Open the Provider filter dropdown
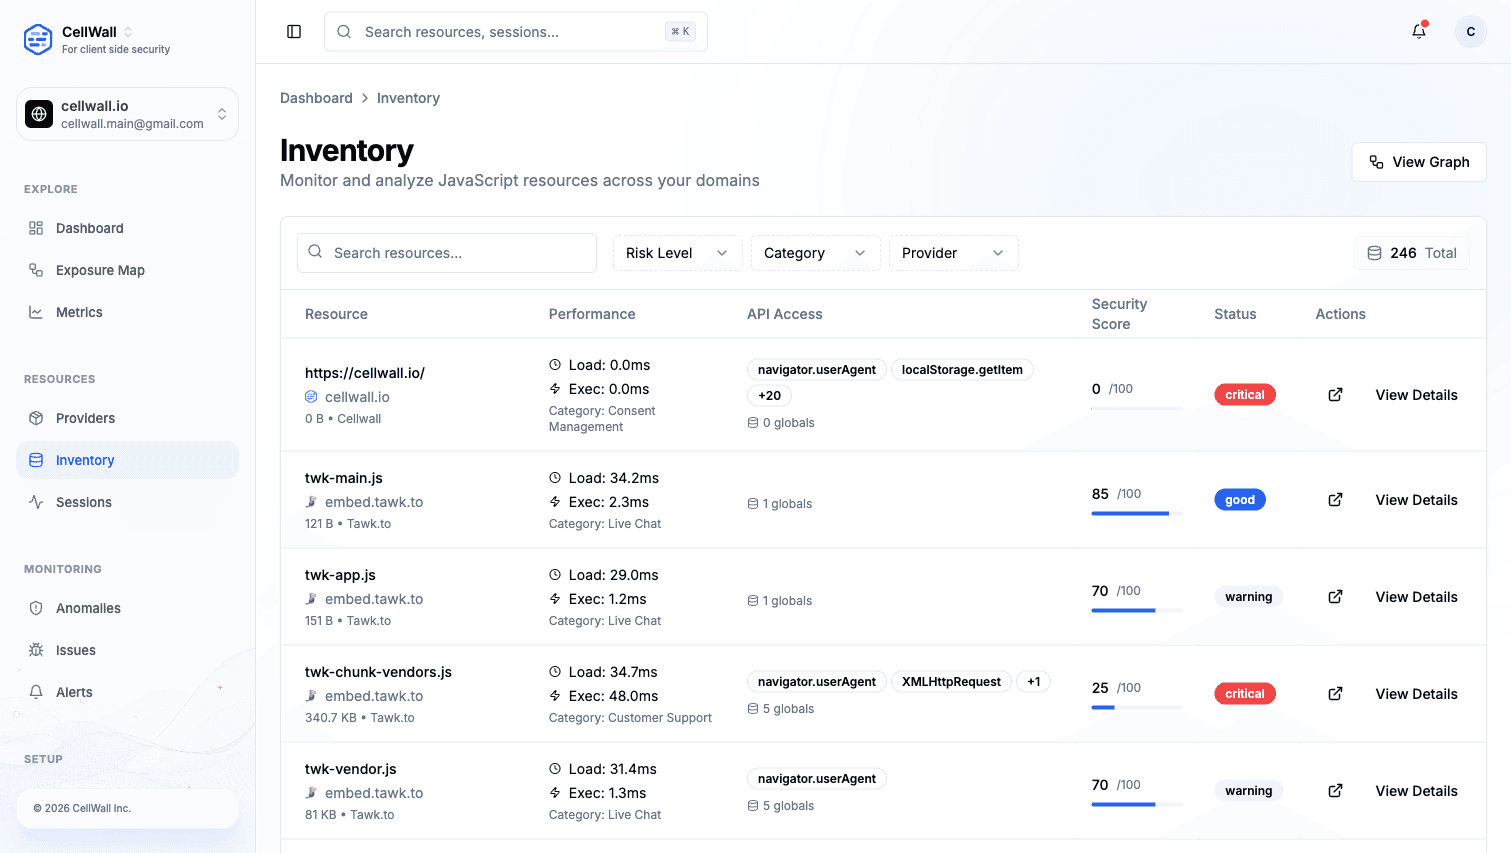Image resolution: width=1511 pixels, height=853 pixels. coord(953,253)
